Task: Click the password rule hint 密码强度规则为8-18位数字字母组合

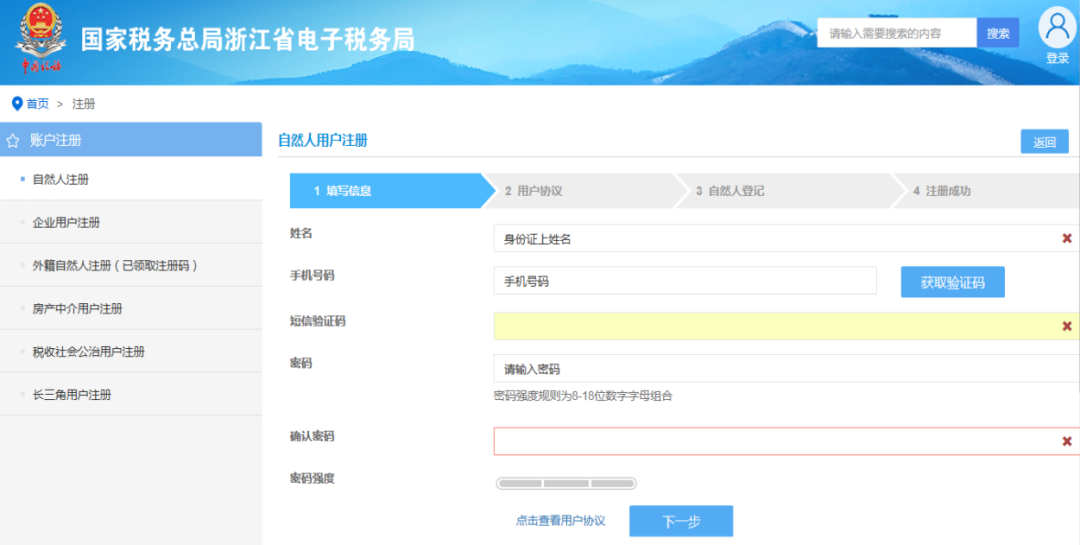Action: [583, 395]
